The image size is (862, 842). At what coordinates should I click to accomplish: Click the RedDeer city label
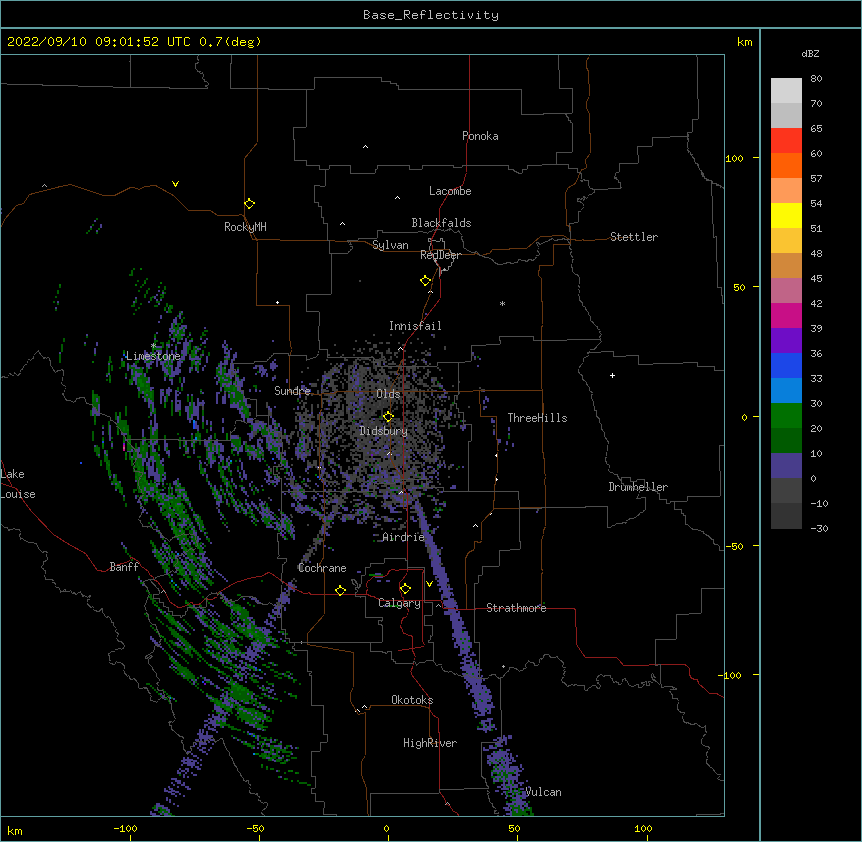click(x=440, y=255)
